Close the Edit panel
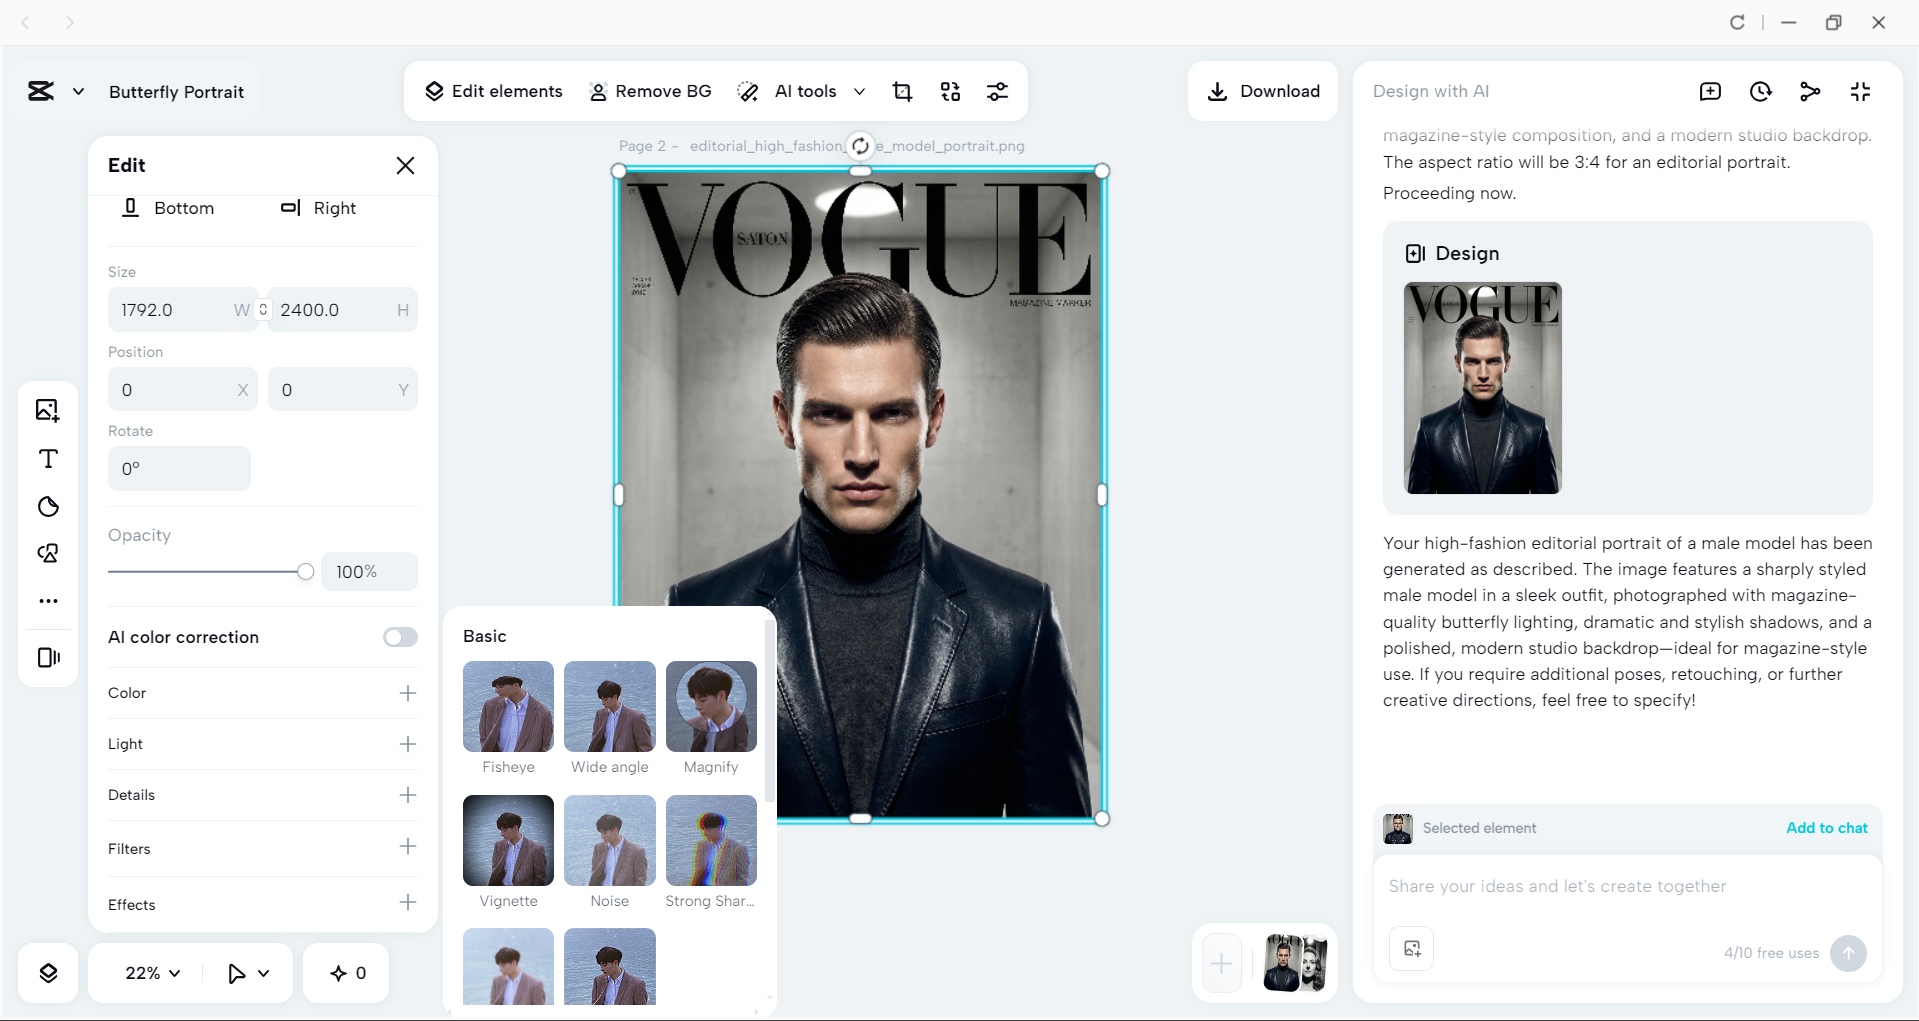Screen dimensions: 1919x1021 tap(405, 166)
